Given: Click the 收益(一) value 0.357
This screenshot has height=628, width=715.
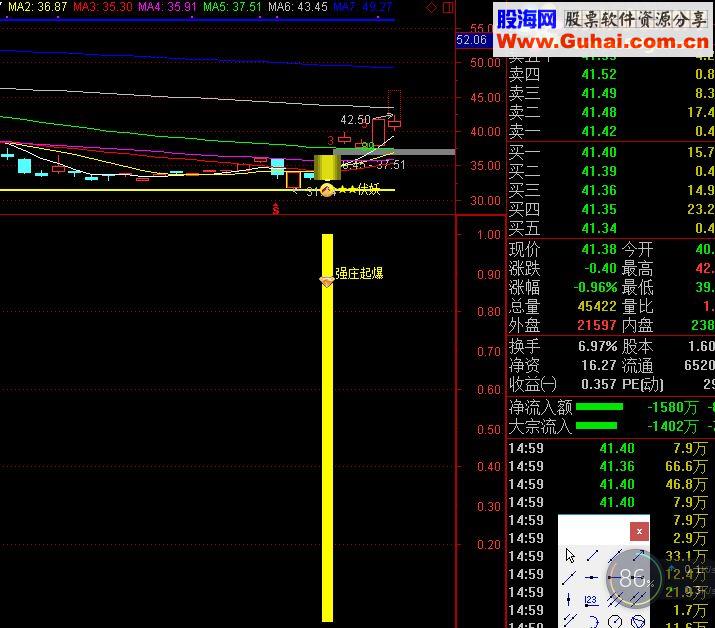Looking at the screenshot, I should pyautogui.click(x=599, y=384).
